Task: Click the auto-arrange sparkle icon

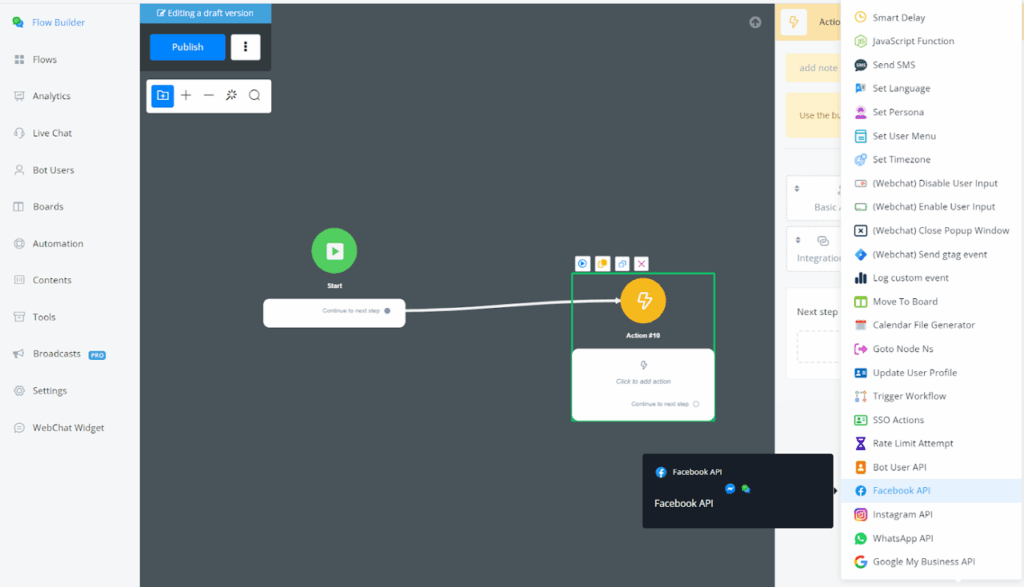Action: click(231, 95)
